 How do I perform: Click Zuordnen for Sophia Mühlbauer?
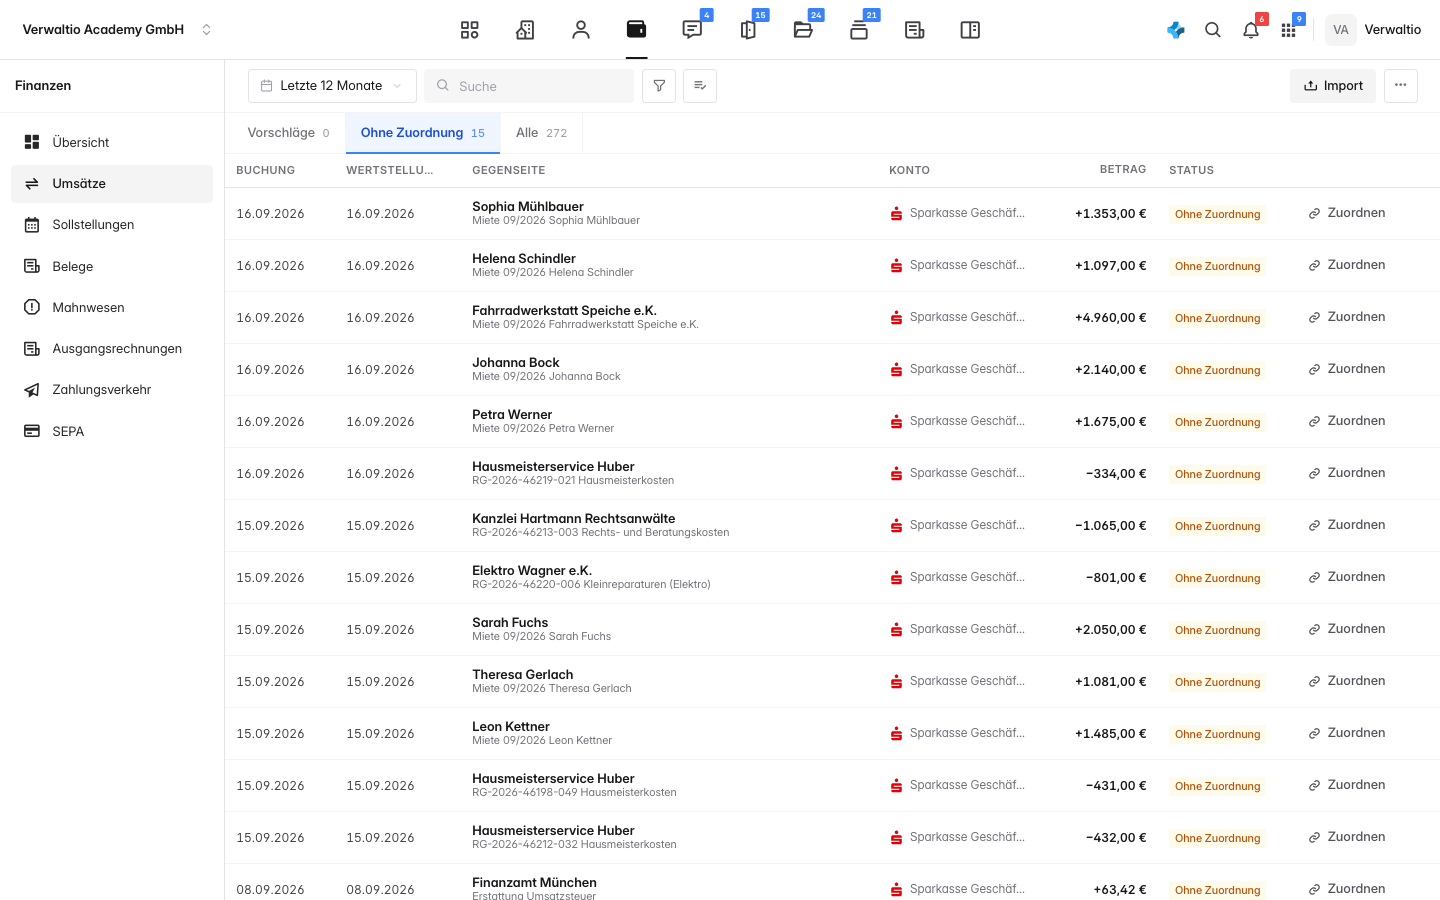pyautogui.click(x=1347, y=213)
